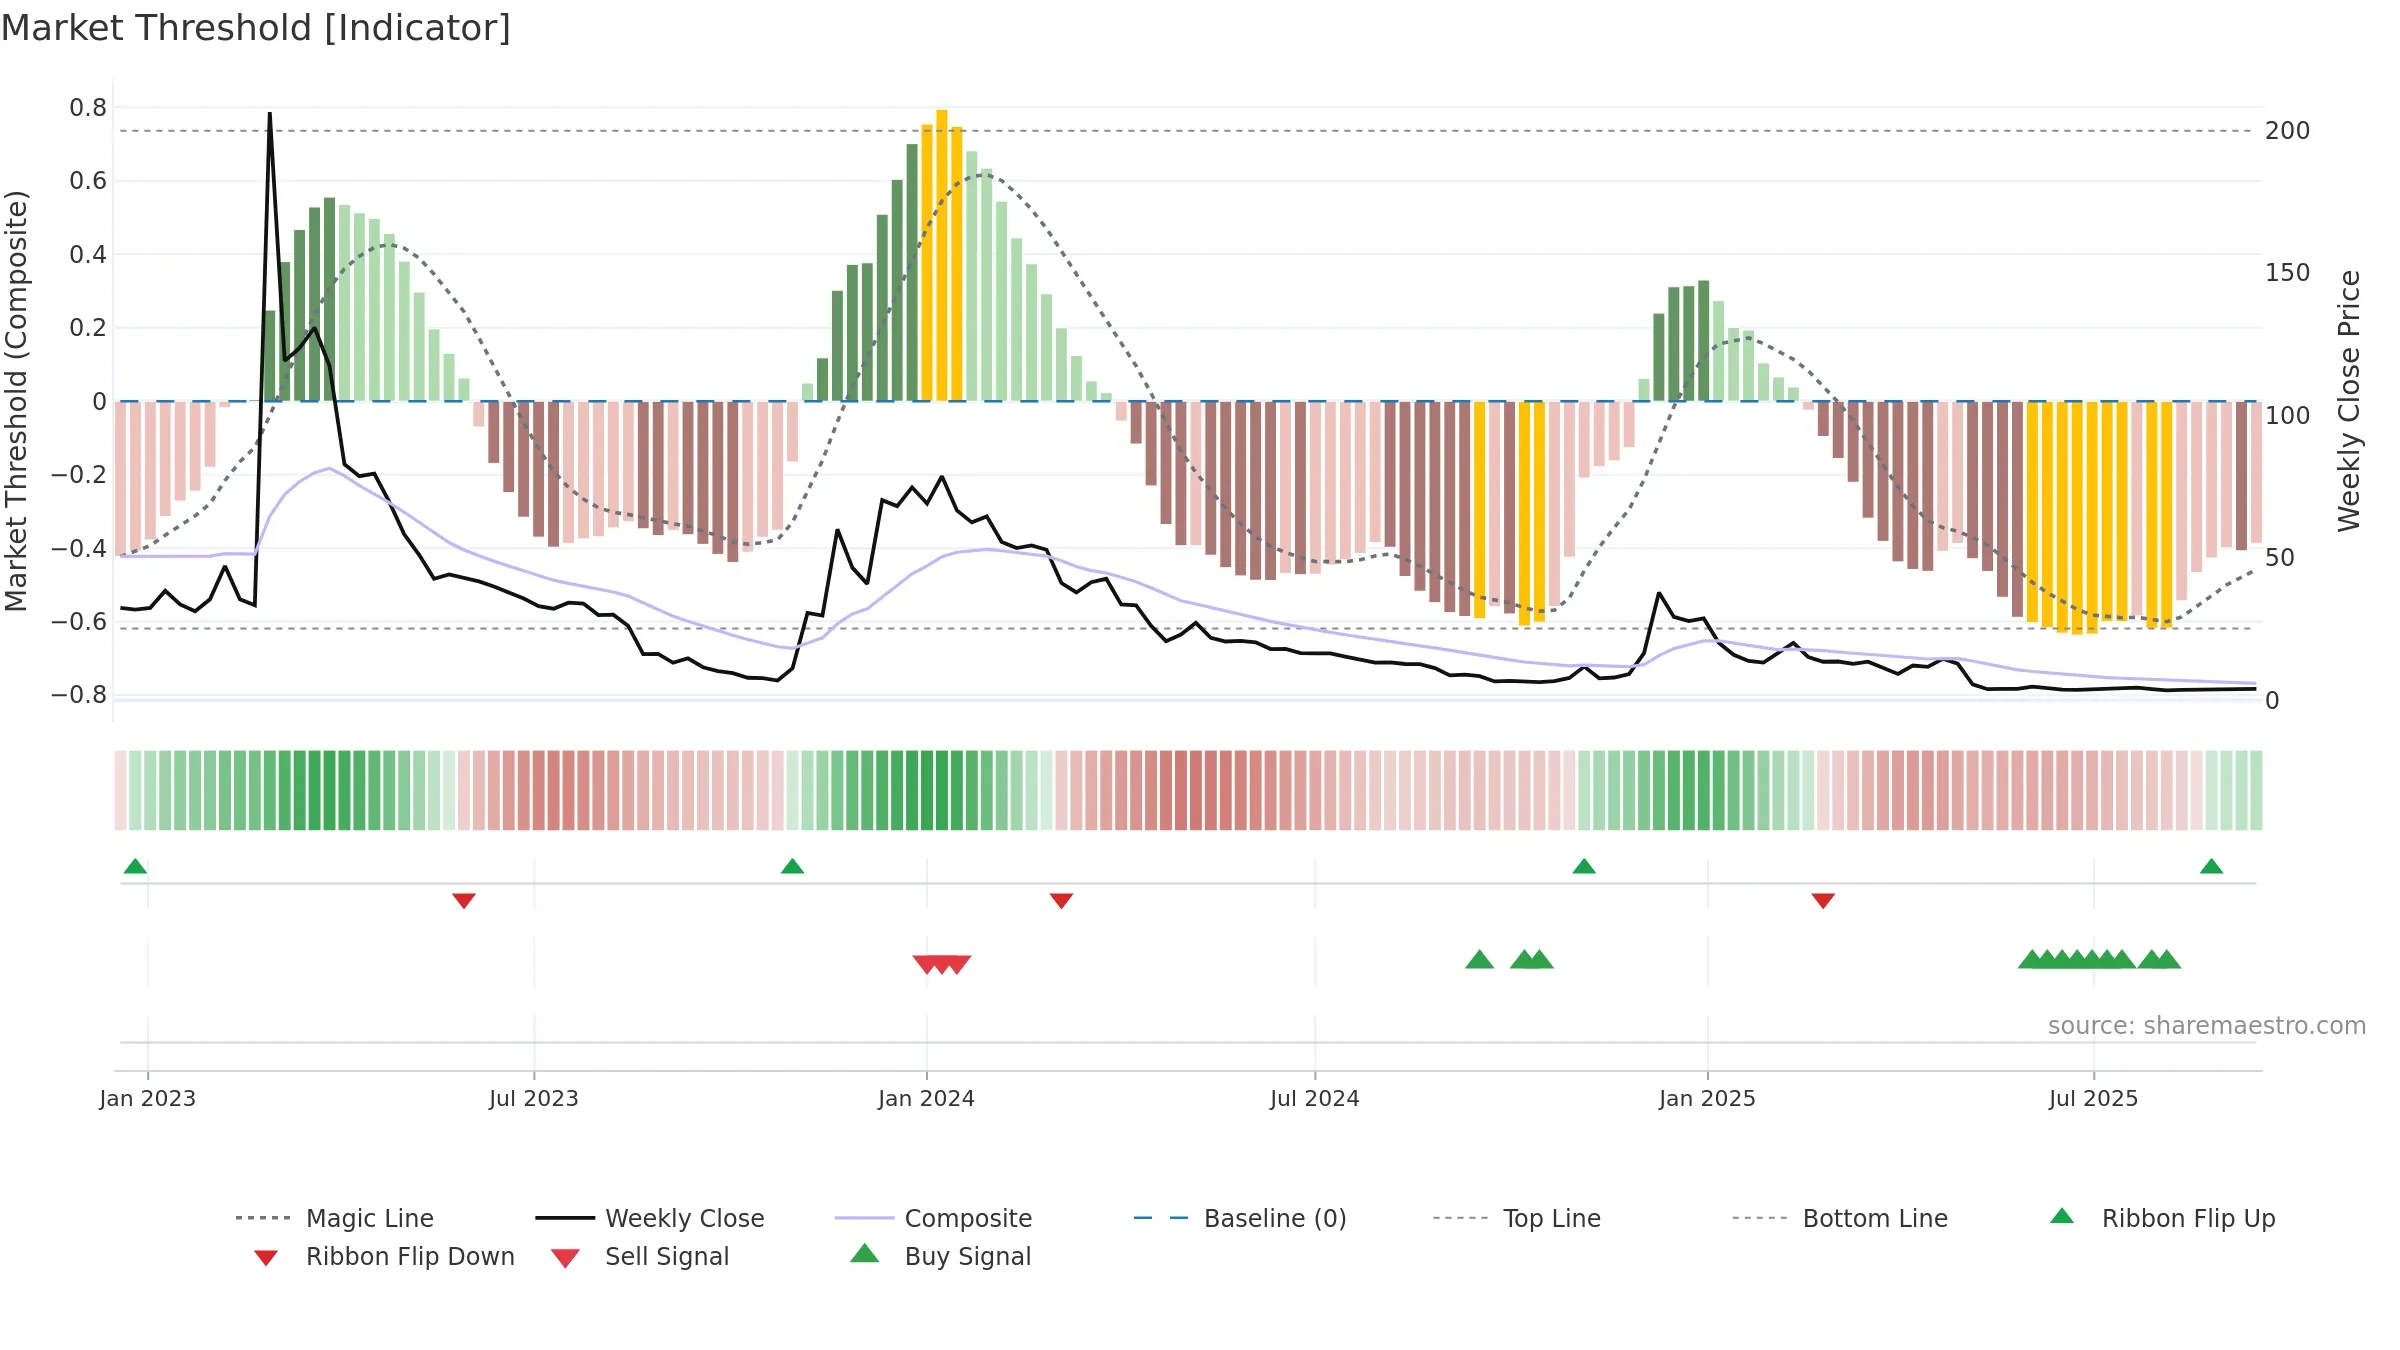The height and width of the screenshot is (1350, 2400).
Task: Toggle the Magic Line legend entry
Action: (x=335, y=1218)
